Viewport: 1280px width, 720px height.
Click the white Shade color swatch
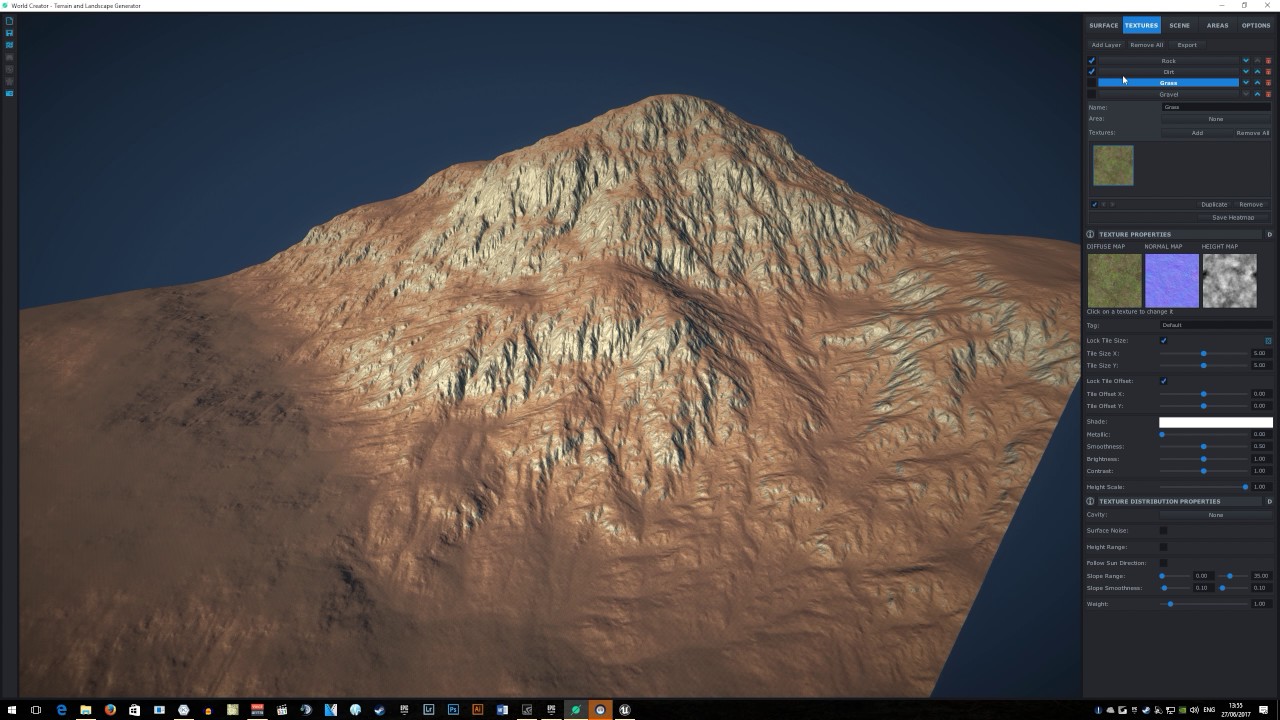(x=1216, y=422)
